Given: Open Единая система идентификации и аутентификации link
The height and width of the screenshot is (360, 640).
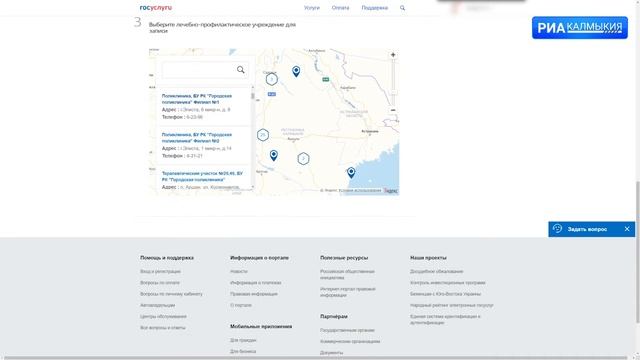Looking at the screenshot, I should (445, 320).
